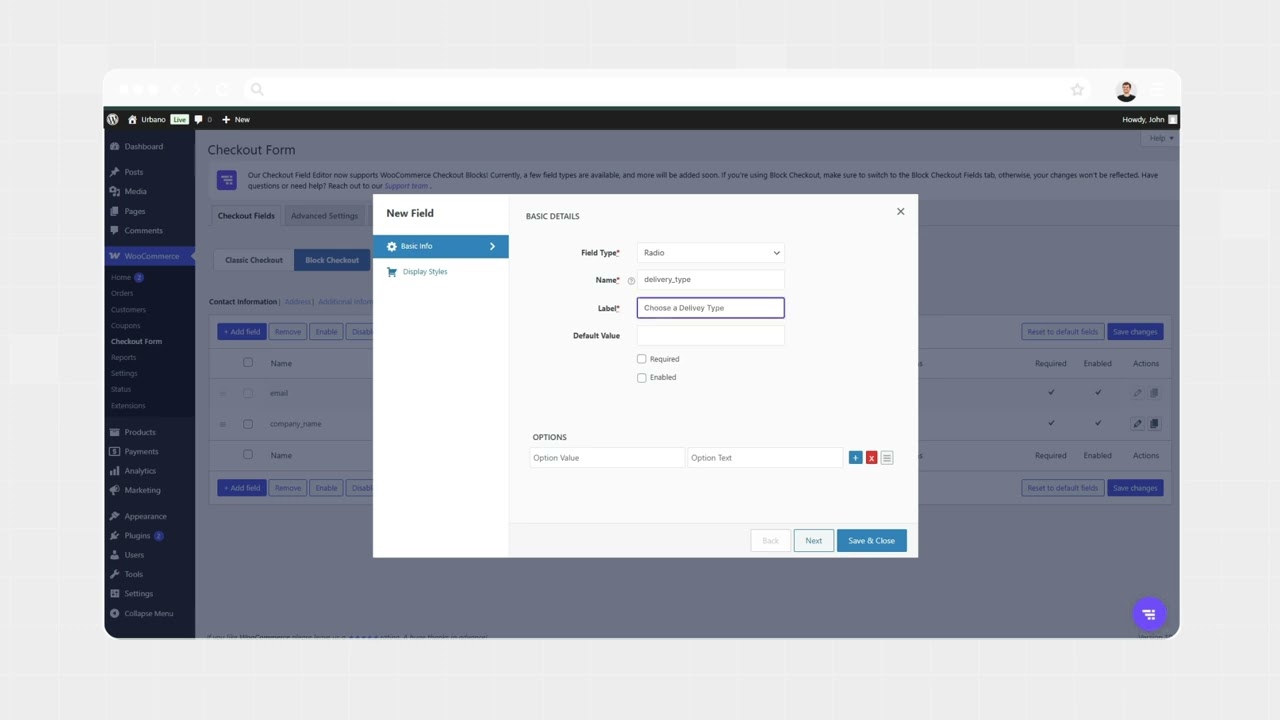This screenshot has width=1280, height=720.
Task: Open Plugins in the sidebar
Action: [x=137, y=535]
